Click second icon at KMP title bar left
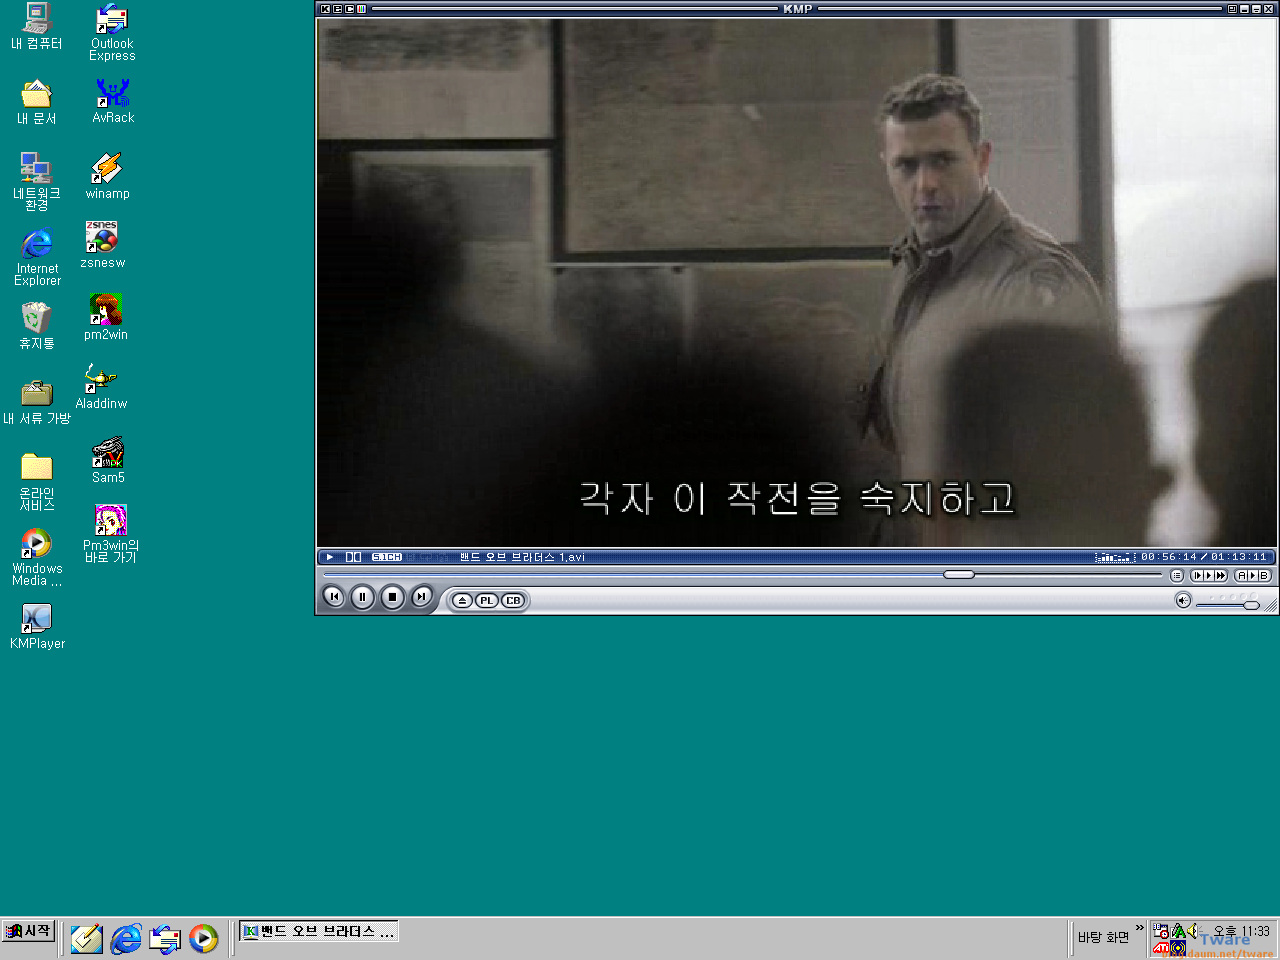The image size is (1280, 960). [337, 9]
